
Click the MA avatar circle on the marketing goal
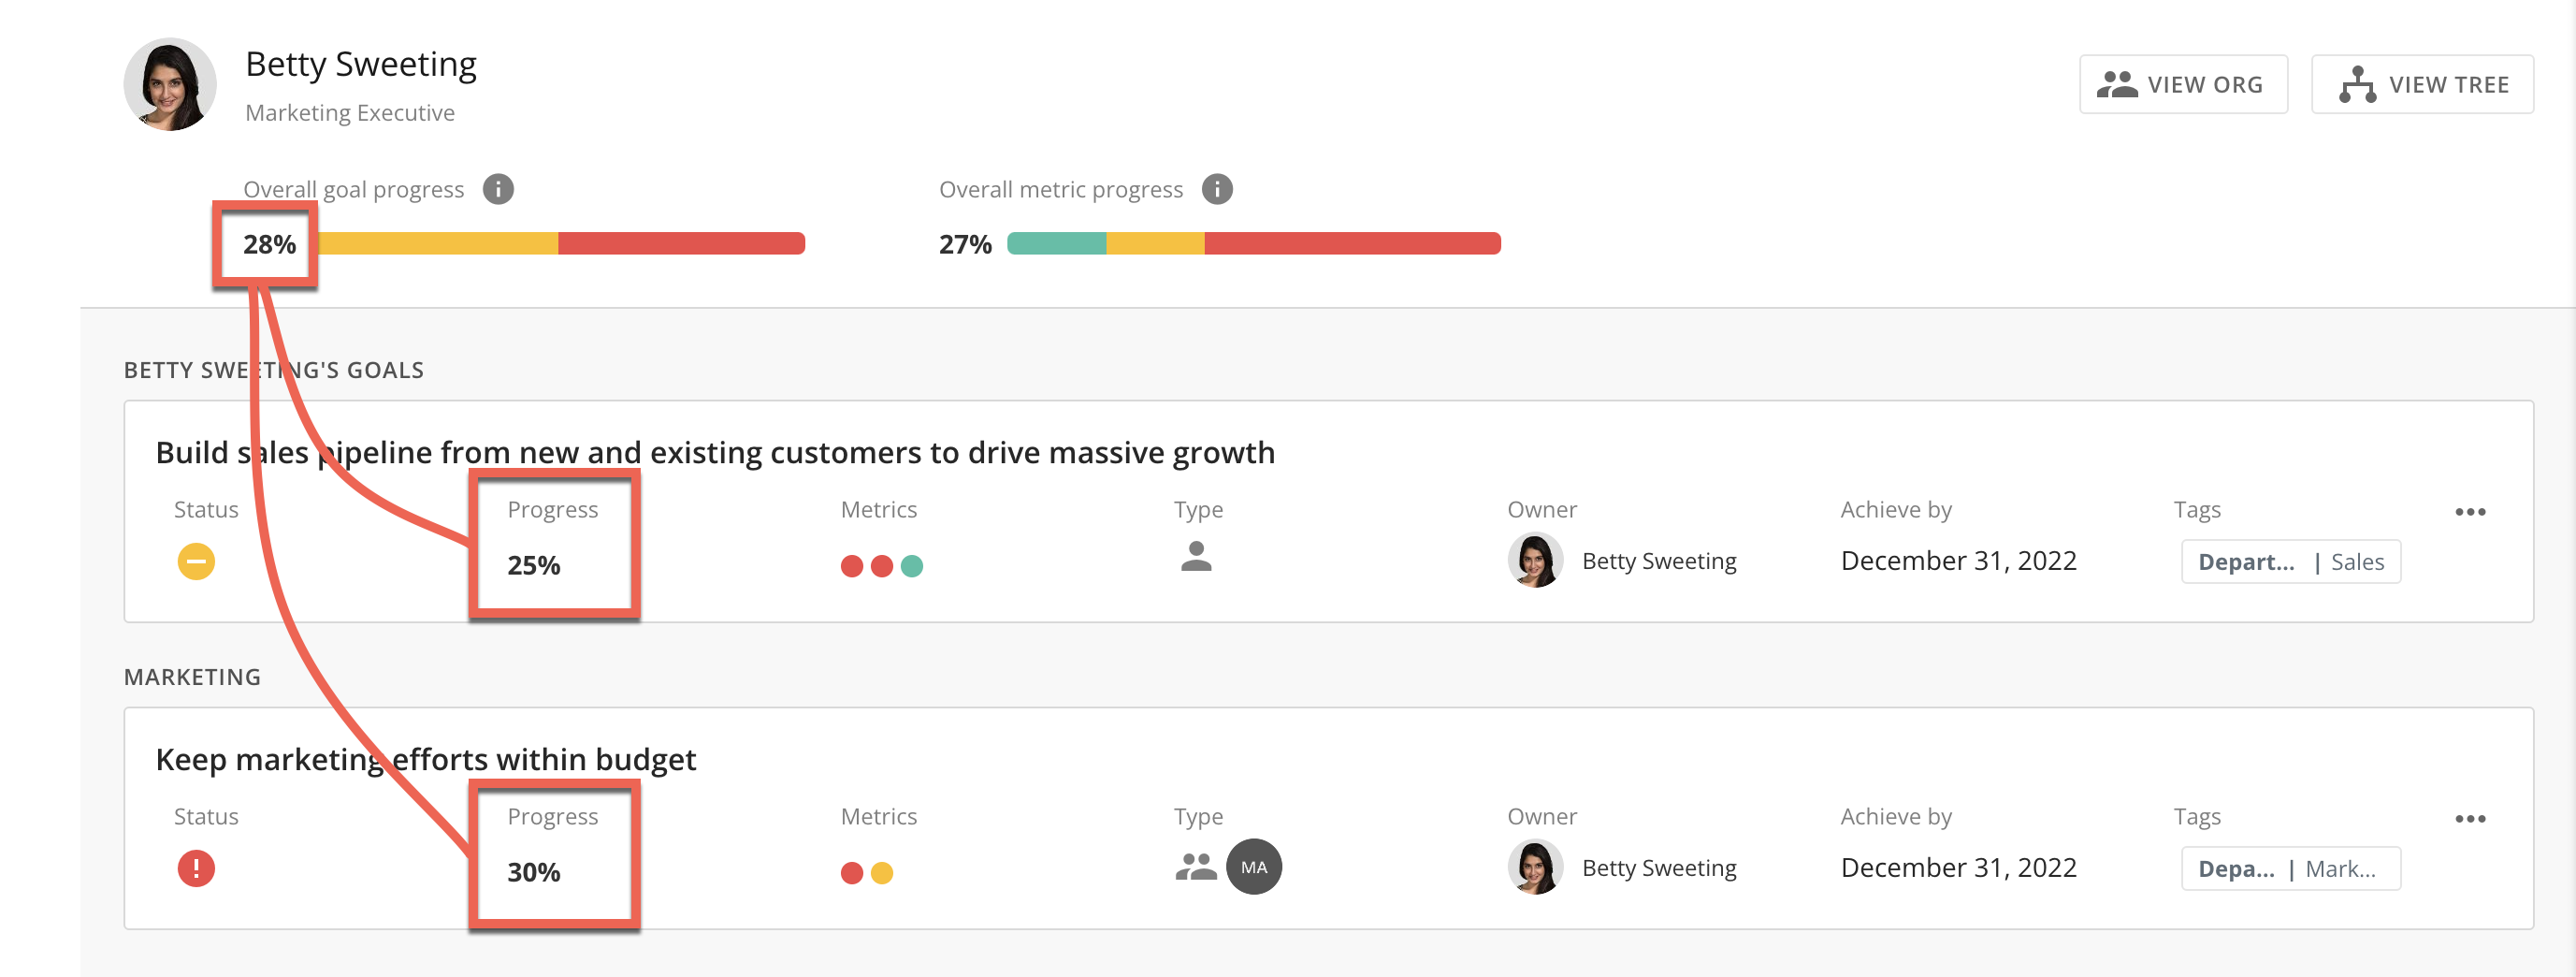click(x=1254, y=866)
